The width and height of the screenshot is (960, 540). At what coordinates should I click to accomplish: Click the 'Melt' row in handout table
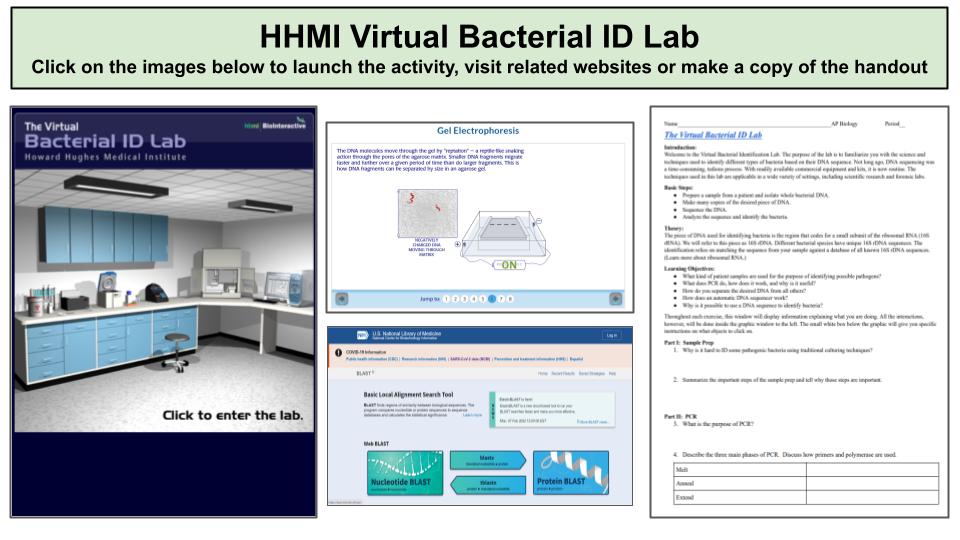click(x=806, y=470)
